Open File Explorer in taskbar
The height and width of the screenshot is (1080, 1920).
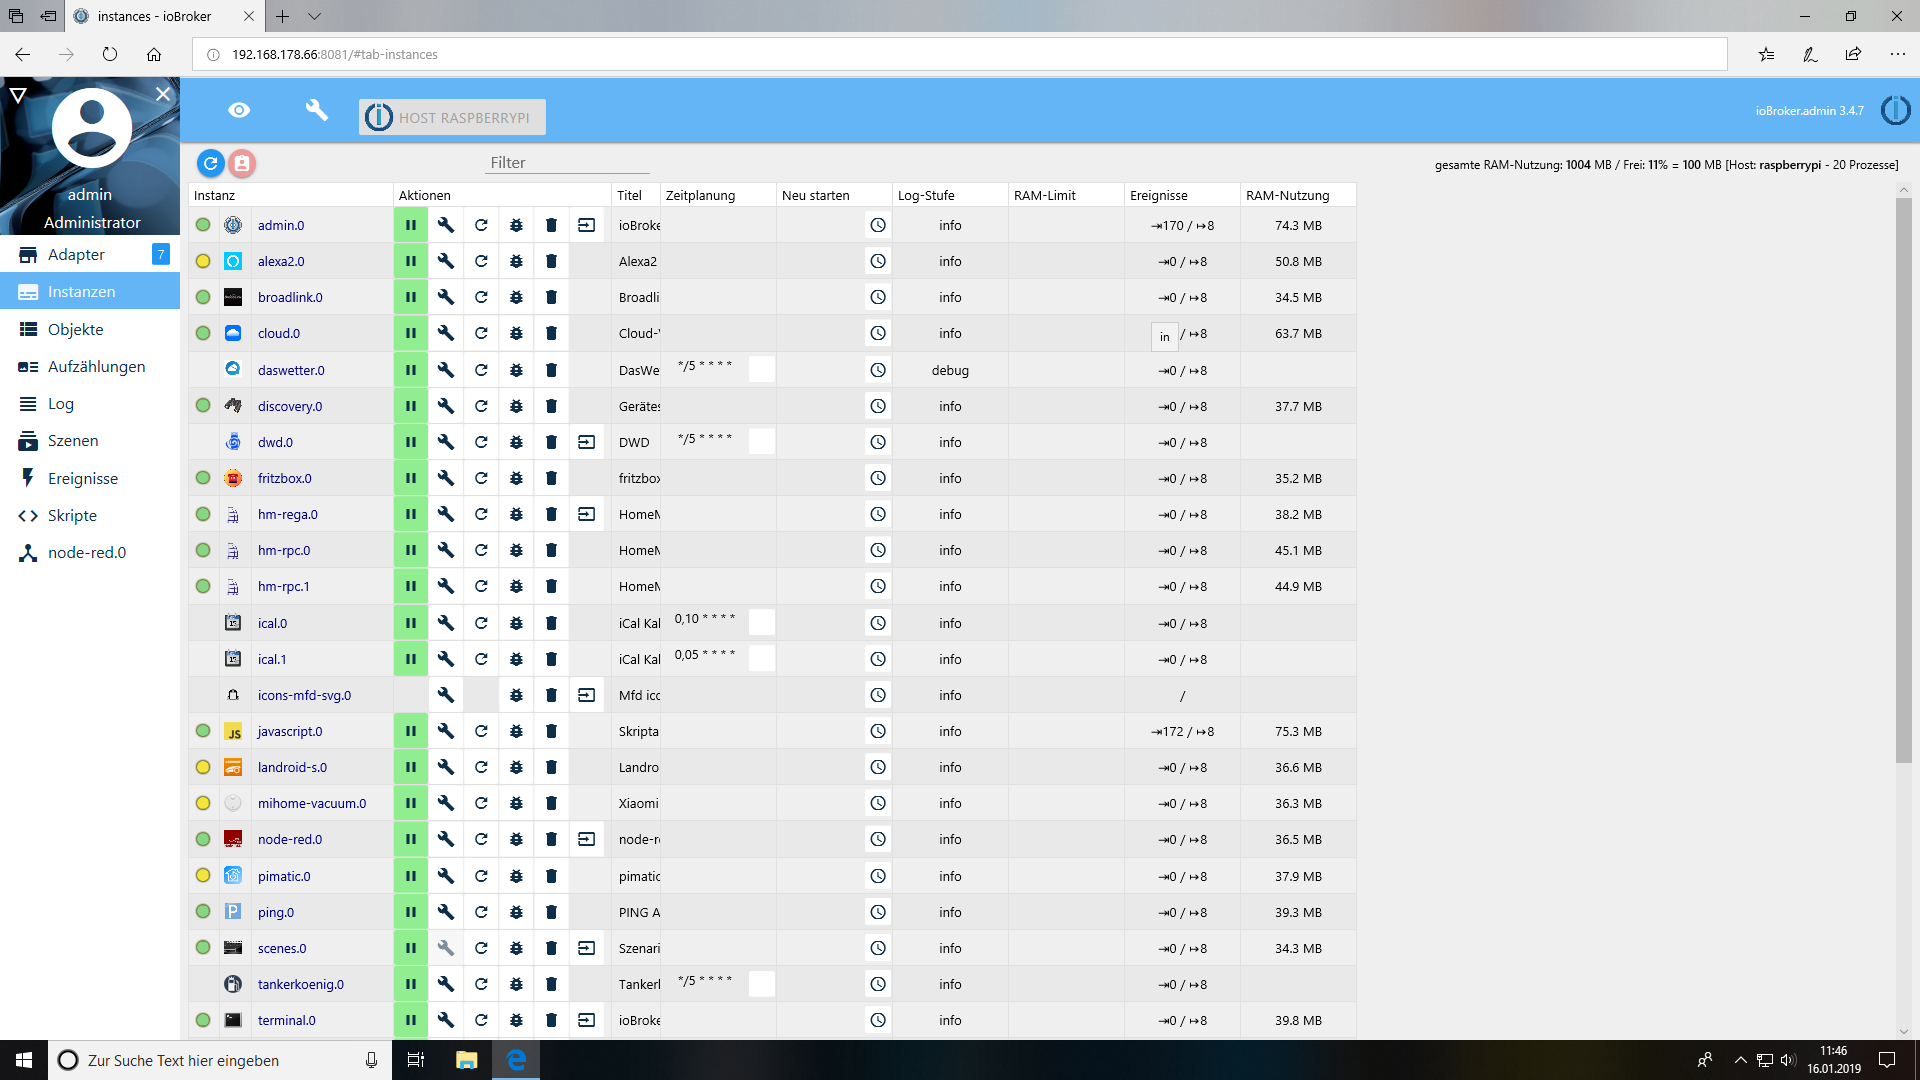(466, 1060)
